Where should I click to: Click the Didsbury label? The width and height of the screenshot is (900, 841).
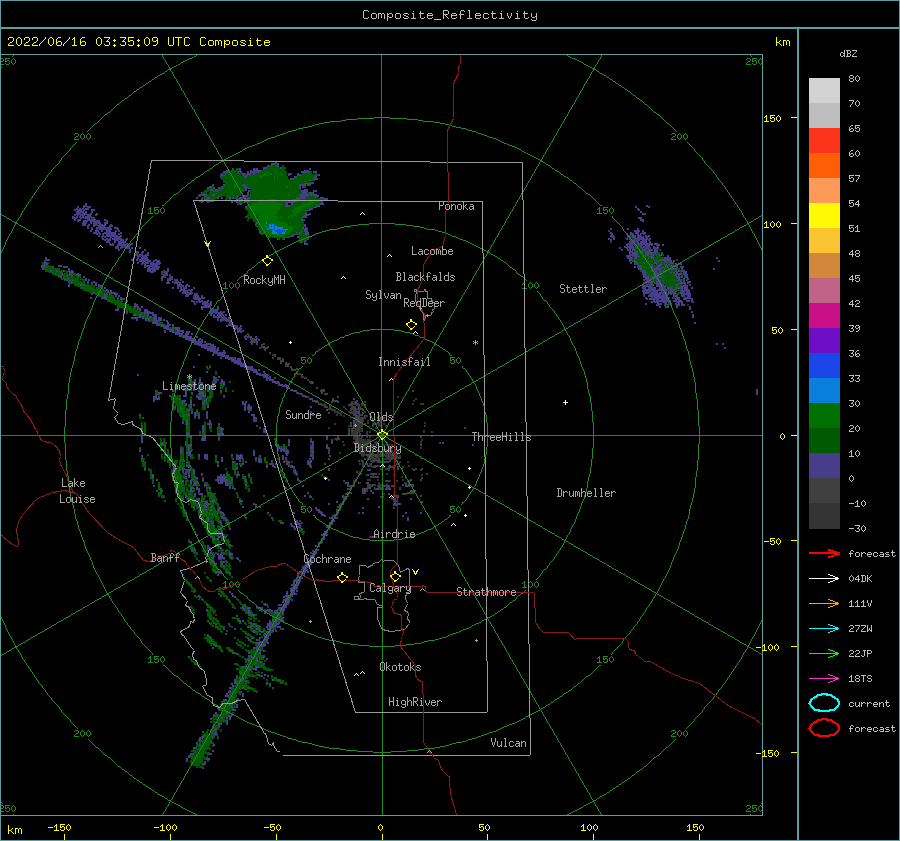coord(377,448)
